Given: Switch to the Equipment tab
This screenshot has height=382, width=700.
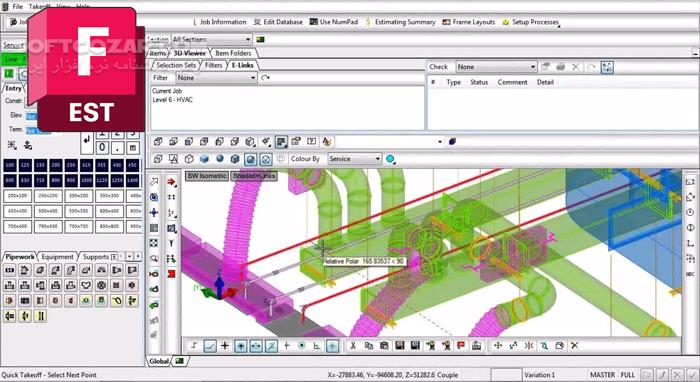Looking at the screenshot, I should pyautogui.click(x=57, y=257).
